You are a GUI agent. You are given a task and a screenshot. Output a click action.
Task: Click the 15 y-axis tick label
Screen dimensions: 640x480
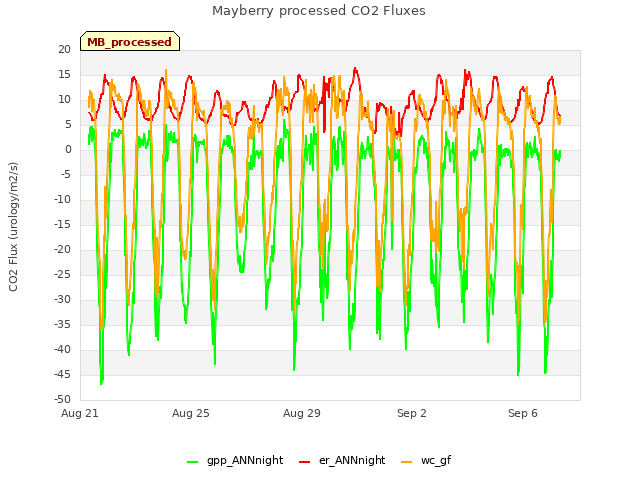coord(64,74)
